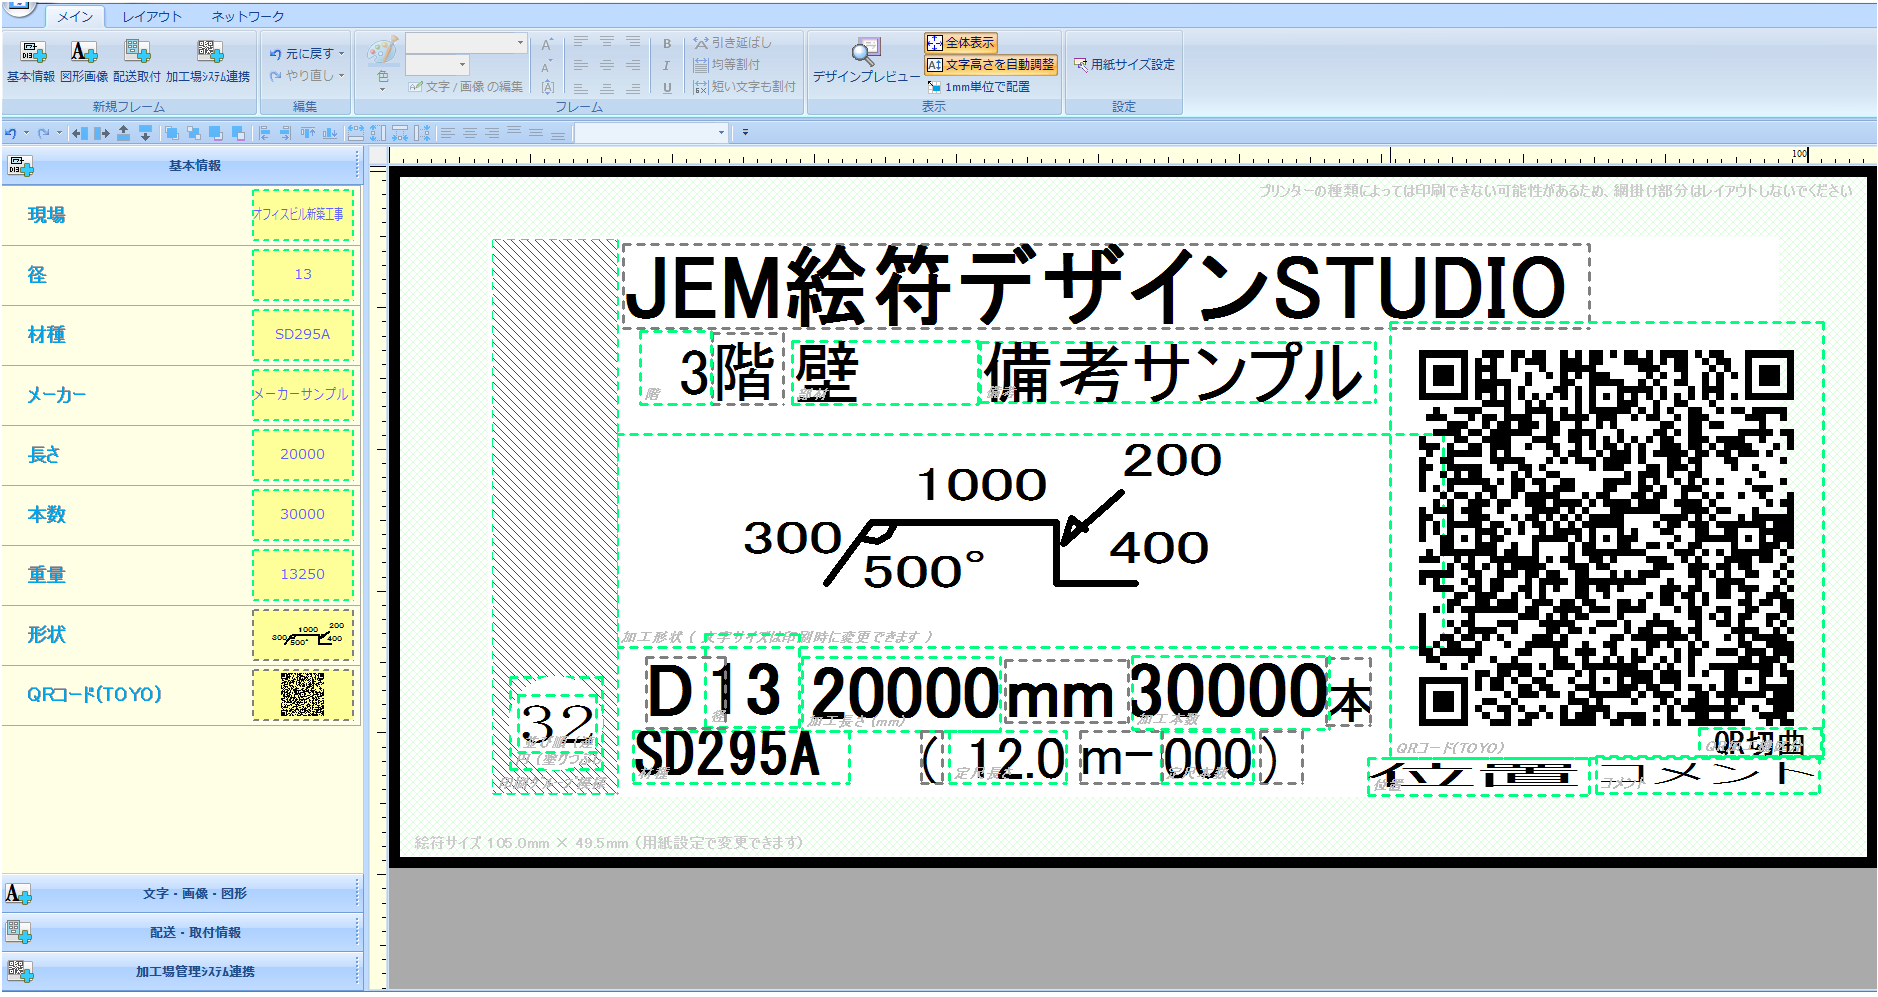Select the large QR code on canvas
This screenshot has height=997, width=1878.
pyautogui.click(x=1606, y=537)
